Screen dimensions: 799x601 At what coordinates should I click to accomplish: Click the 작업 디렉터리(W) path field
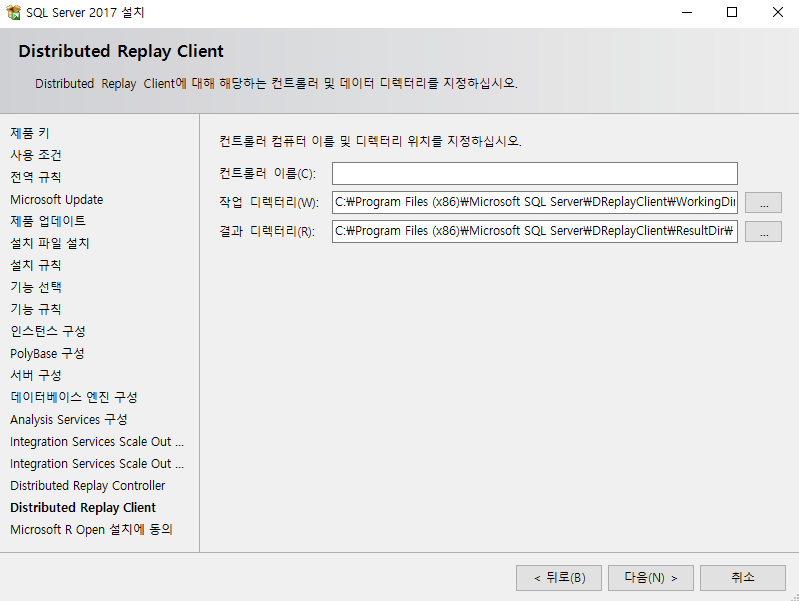535,202
